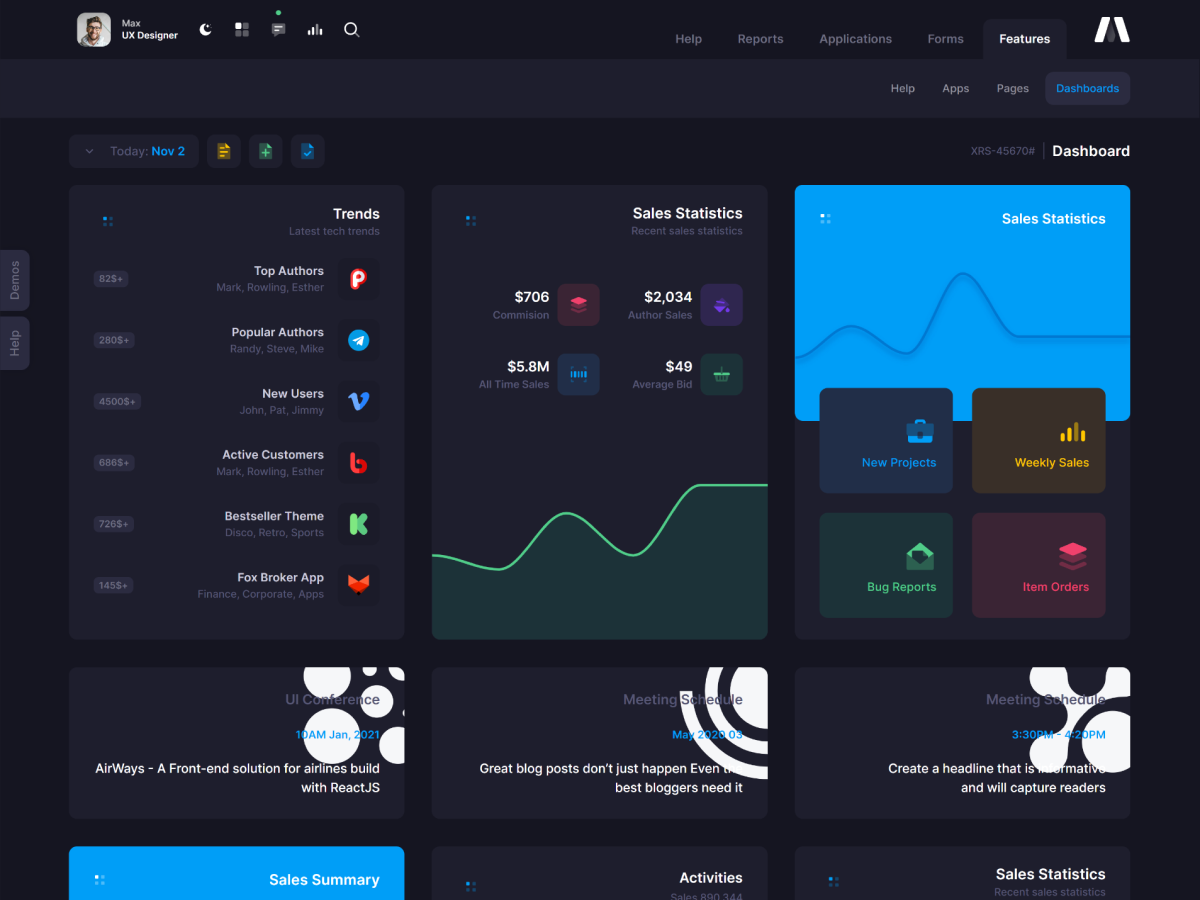Click the blue checked-file icon

(x=308, y=151)
